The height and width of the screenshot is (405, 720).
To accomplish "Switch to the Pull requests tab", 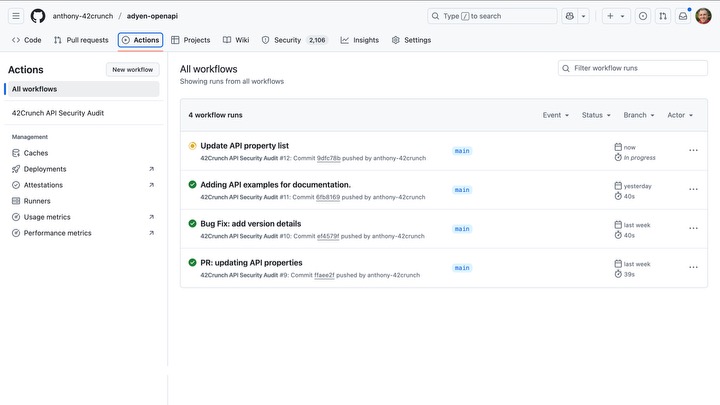I will [x=81, y=40].
